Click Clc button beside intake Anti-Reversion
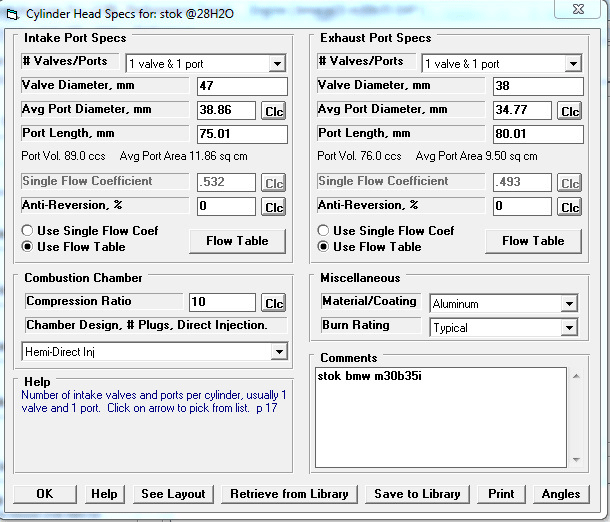The height and width of the screenshot is (522, 610). pos(273,207)
